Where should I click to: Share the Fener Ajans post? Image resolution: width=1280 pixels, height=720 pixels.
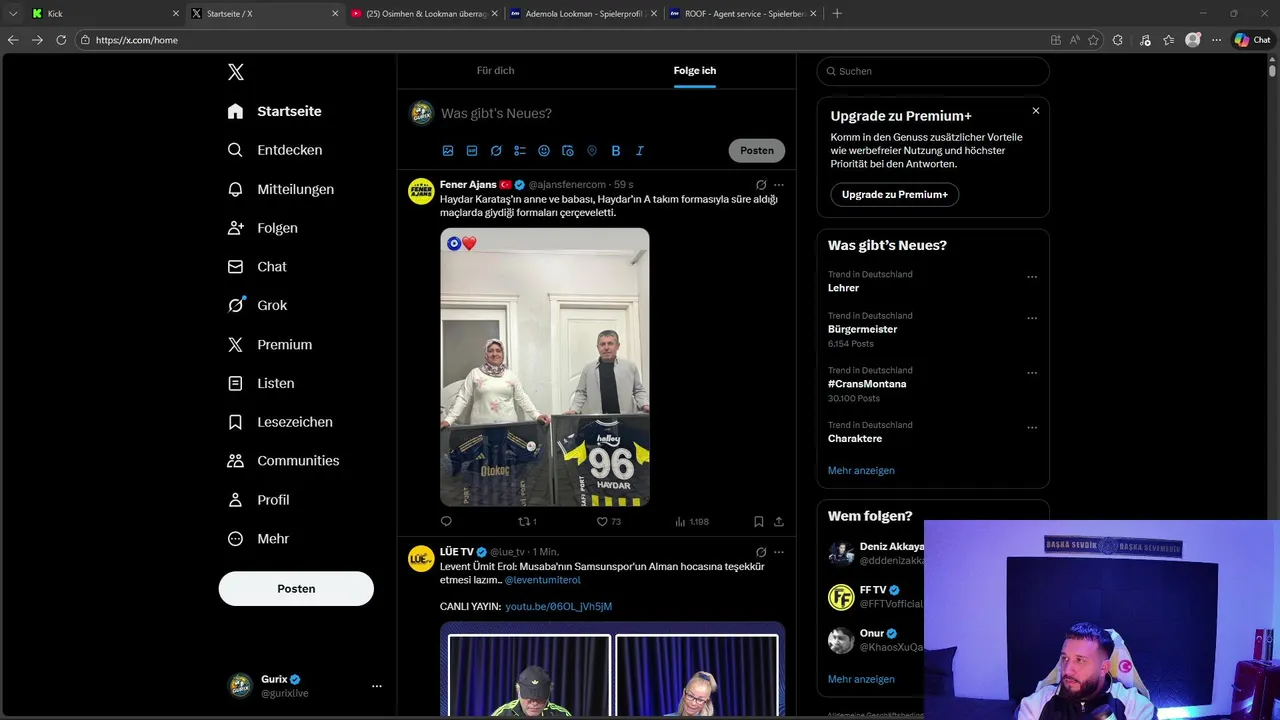[x=779, y=521]
